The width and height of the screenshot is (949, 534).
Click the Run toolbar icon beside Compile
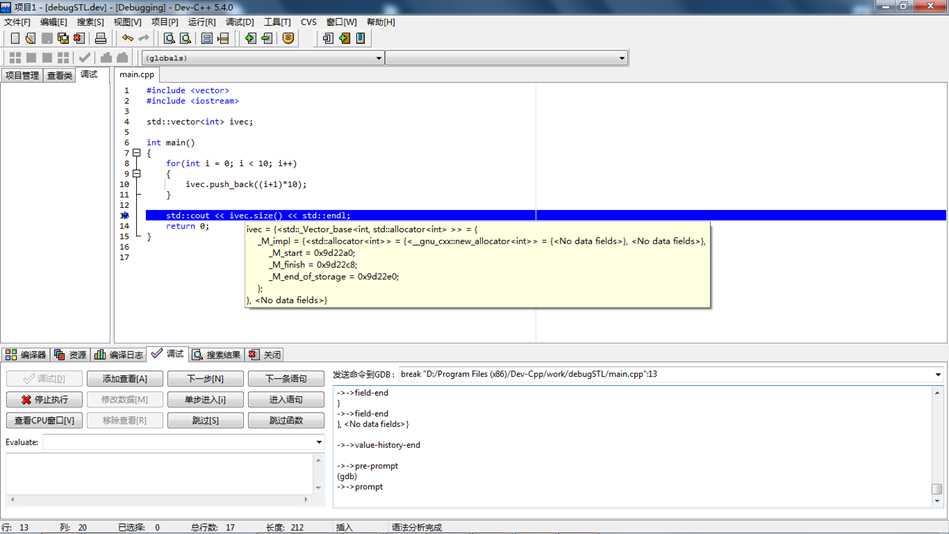31,58
